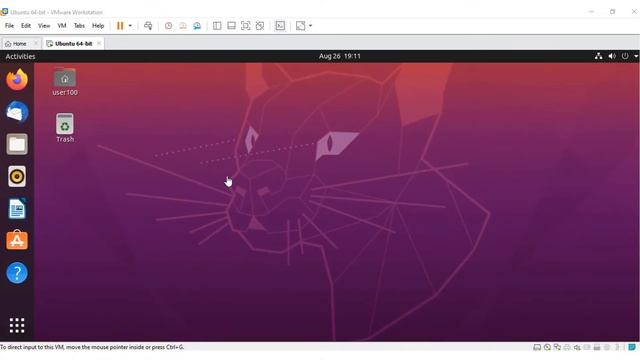The image size is (640, 360).
Task: Open the Ubuntu Activities overview
Action: [x=20, y=56]
